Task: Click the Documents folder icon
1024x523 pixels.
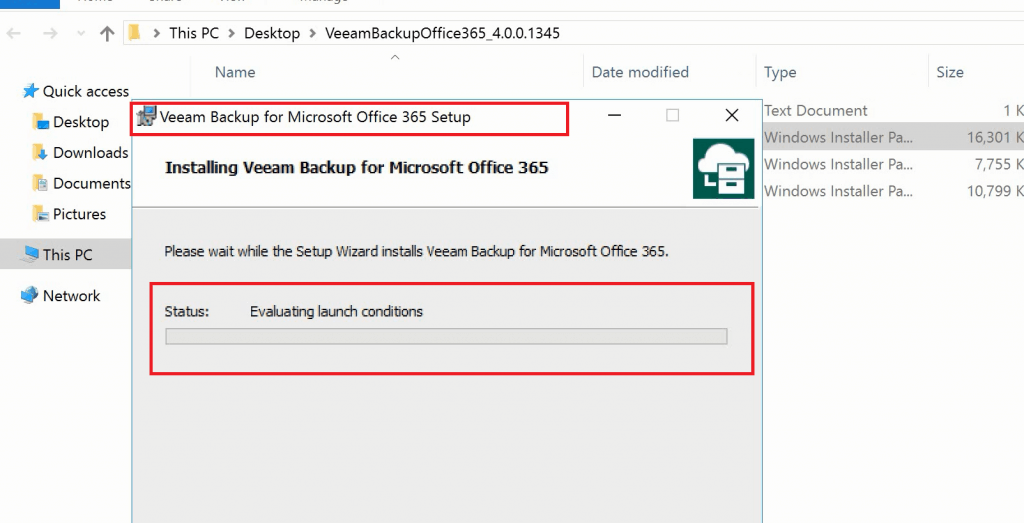Action: 41,183
